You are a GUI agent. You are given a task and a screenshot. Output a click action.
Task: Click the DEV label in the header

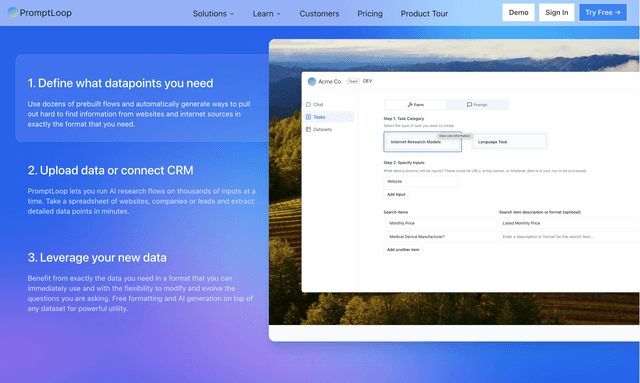point(367,81)
